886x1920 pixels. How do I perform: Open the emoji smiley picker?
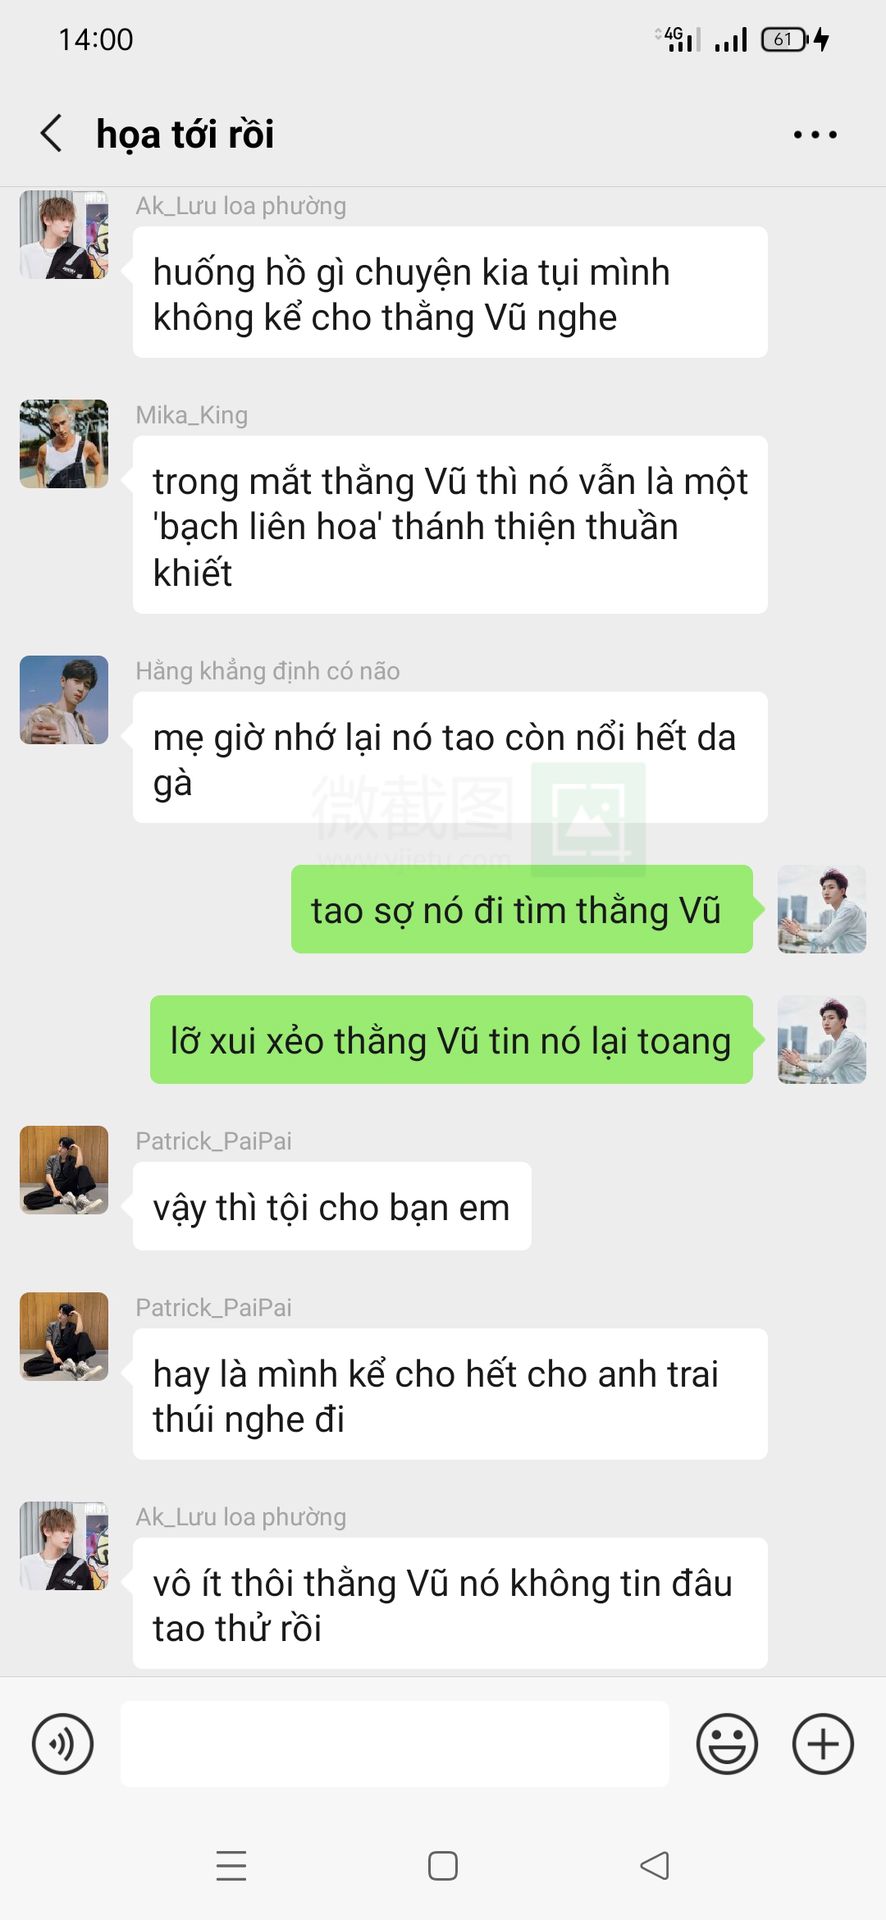[727, 1744]
